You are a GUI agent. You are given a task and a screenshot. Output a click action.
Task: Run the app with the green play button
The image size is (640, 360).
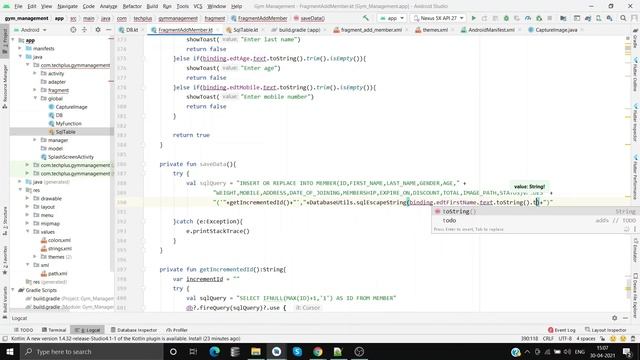pyautogui.click(x=473, y=18)
